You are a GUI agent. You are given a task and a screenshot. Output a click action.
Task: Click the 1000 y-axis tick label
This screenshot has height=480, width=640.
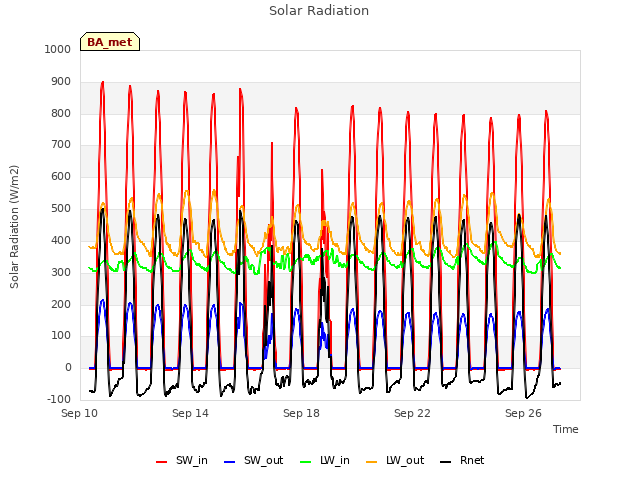[x=58, y=49]
